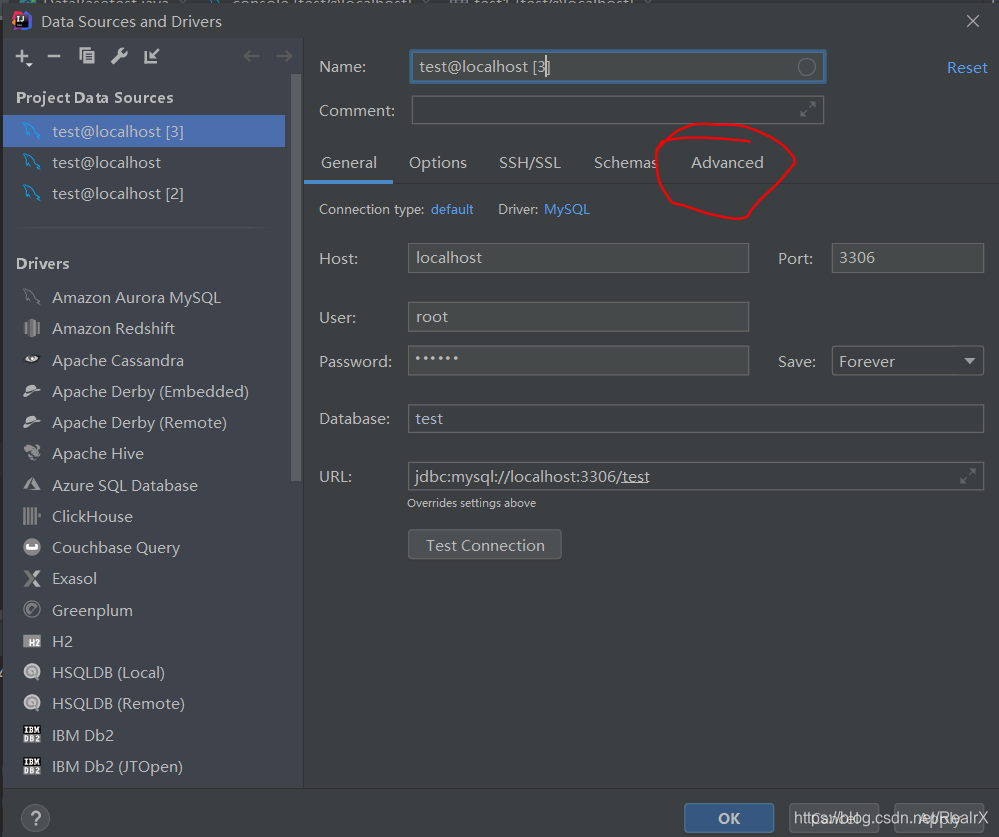Click the Reset link
Screen dimensions: 999x837
click(x=967, y=68)
